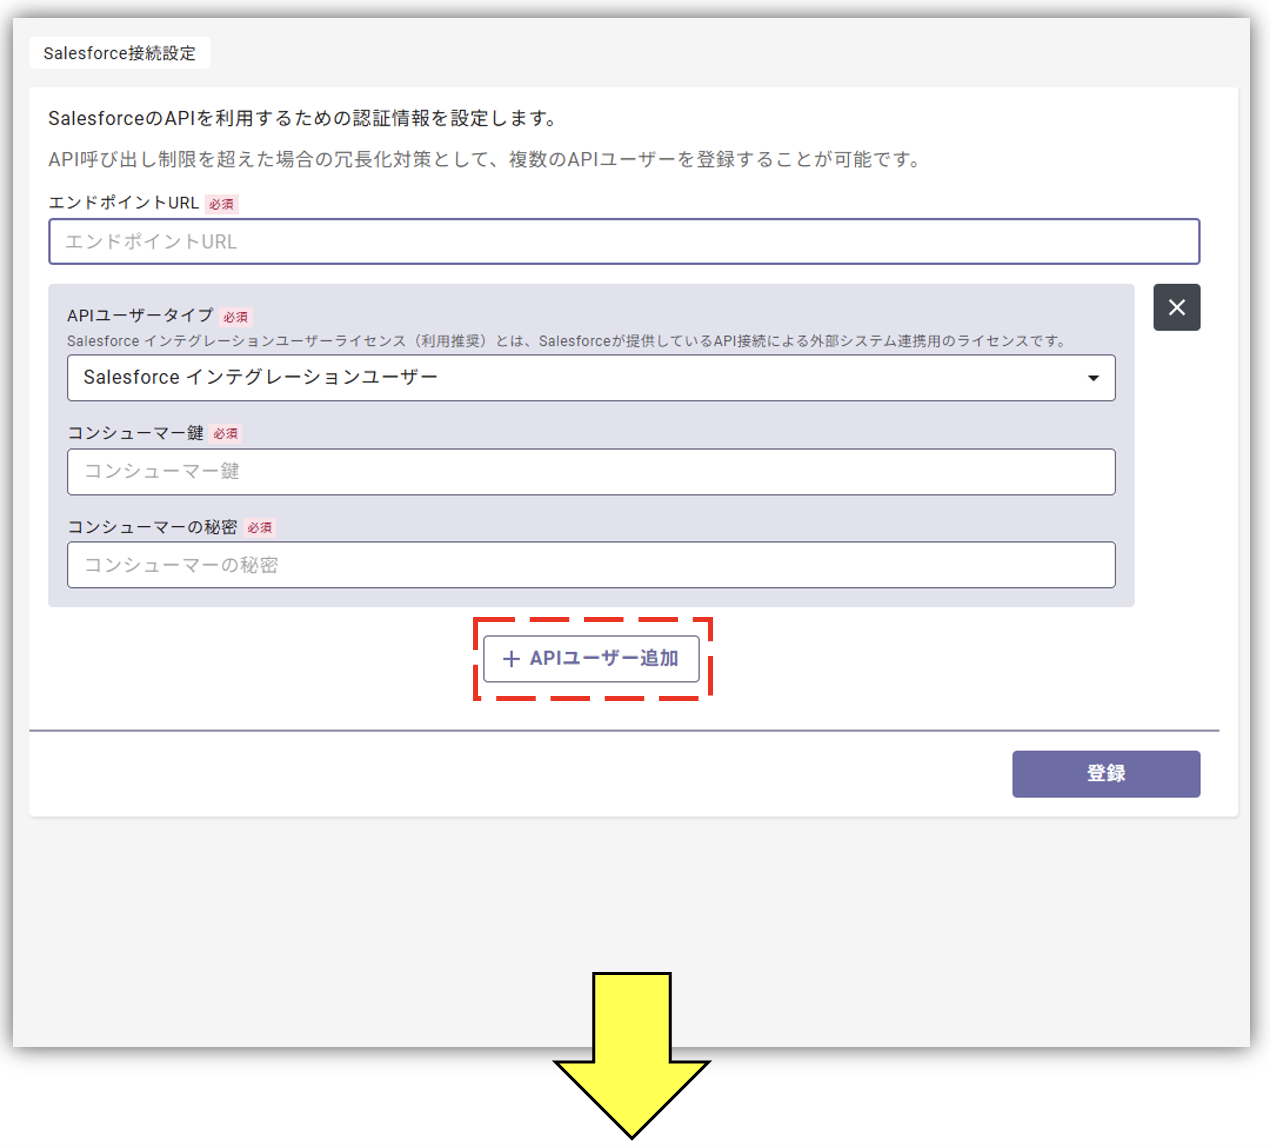Click the SalesforceのAPIを利用するための heading text
The width and height of the screenshot is (1270, 1146).
(303, 118)
